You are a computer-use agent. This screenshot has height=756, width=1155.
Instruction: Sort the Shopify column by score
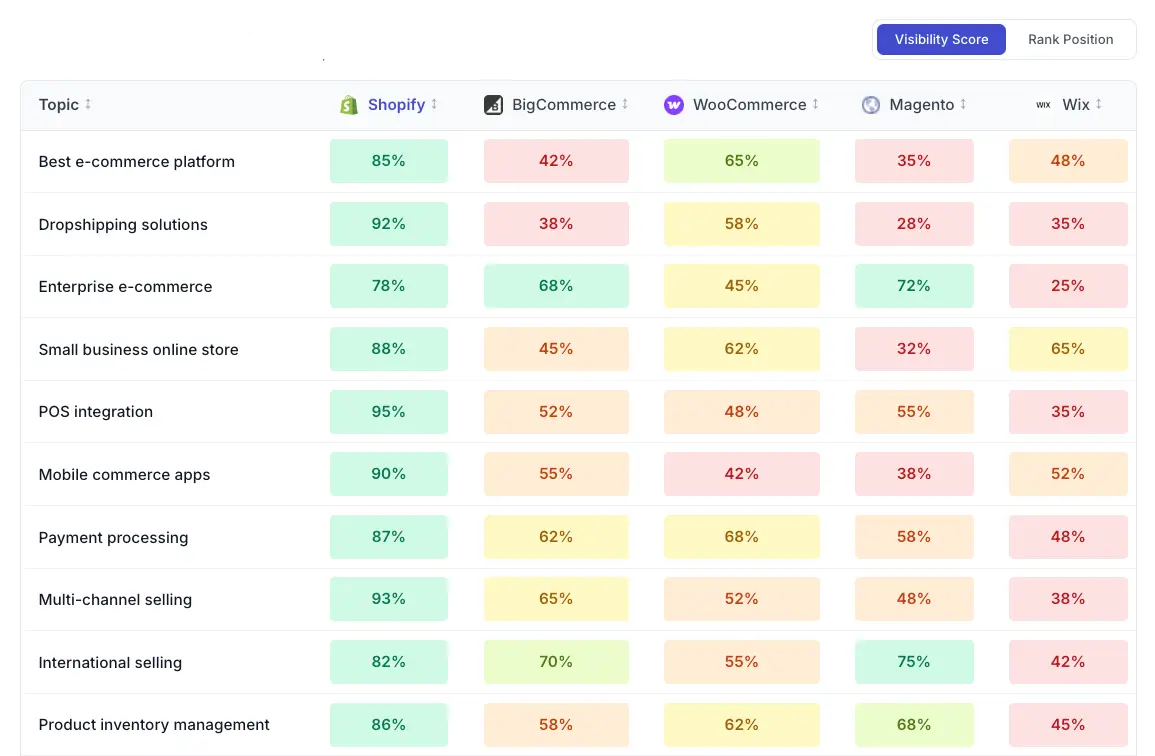coord(433,104)
